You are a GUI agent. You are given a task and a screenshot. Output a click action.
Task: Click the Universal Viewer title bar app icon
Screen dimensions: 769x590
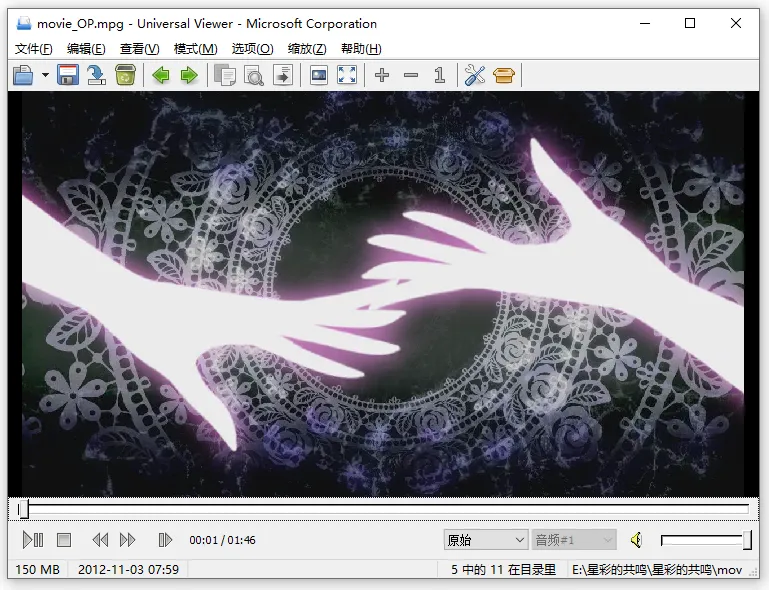(24, 24)
